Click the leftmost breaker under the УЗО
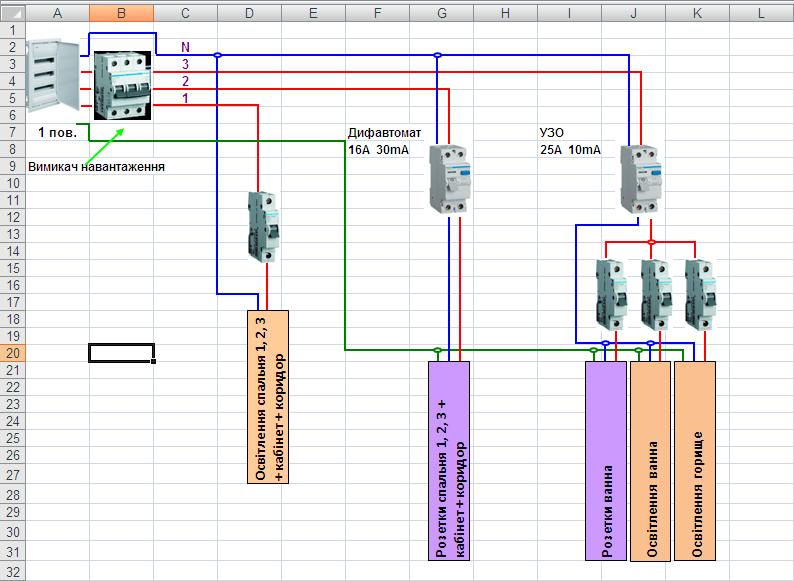Screen dimensions: 794x581 (x=610, y=294)
